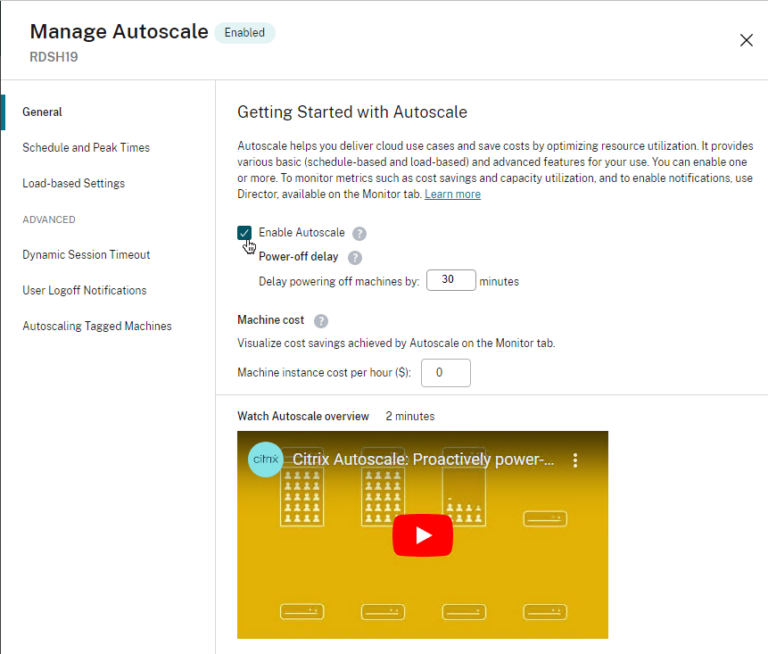Click the power-off delay minutes field
The height and width of the screenshot is (654, 768).
pyautogui.click(x=450, y=281)
